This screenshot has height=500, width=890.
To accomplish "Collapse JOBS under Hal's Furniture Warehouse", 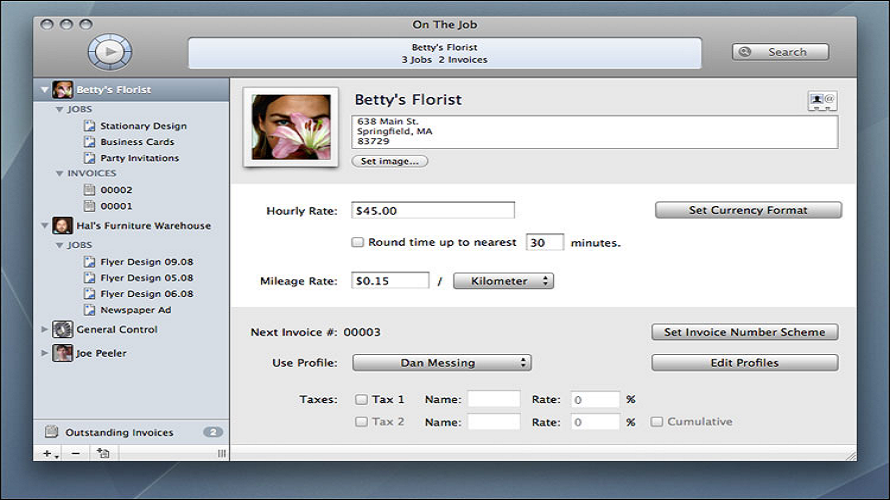I will point(59,245).
